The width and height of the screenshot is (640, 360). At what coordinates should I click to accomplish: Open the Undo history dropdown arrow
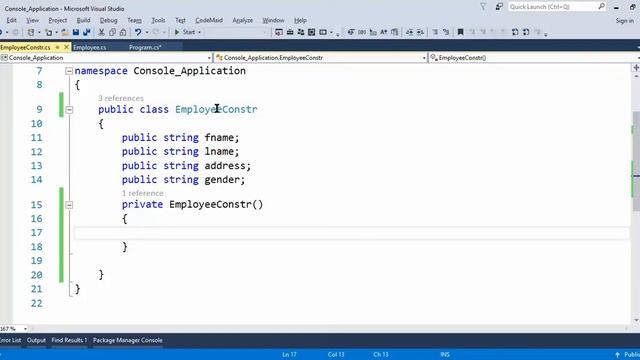147,32
